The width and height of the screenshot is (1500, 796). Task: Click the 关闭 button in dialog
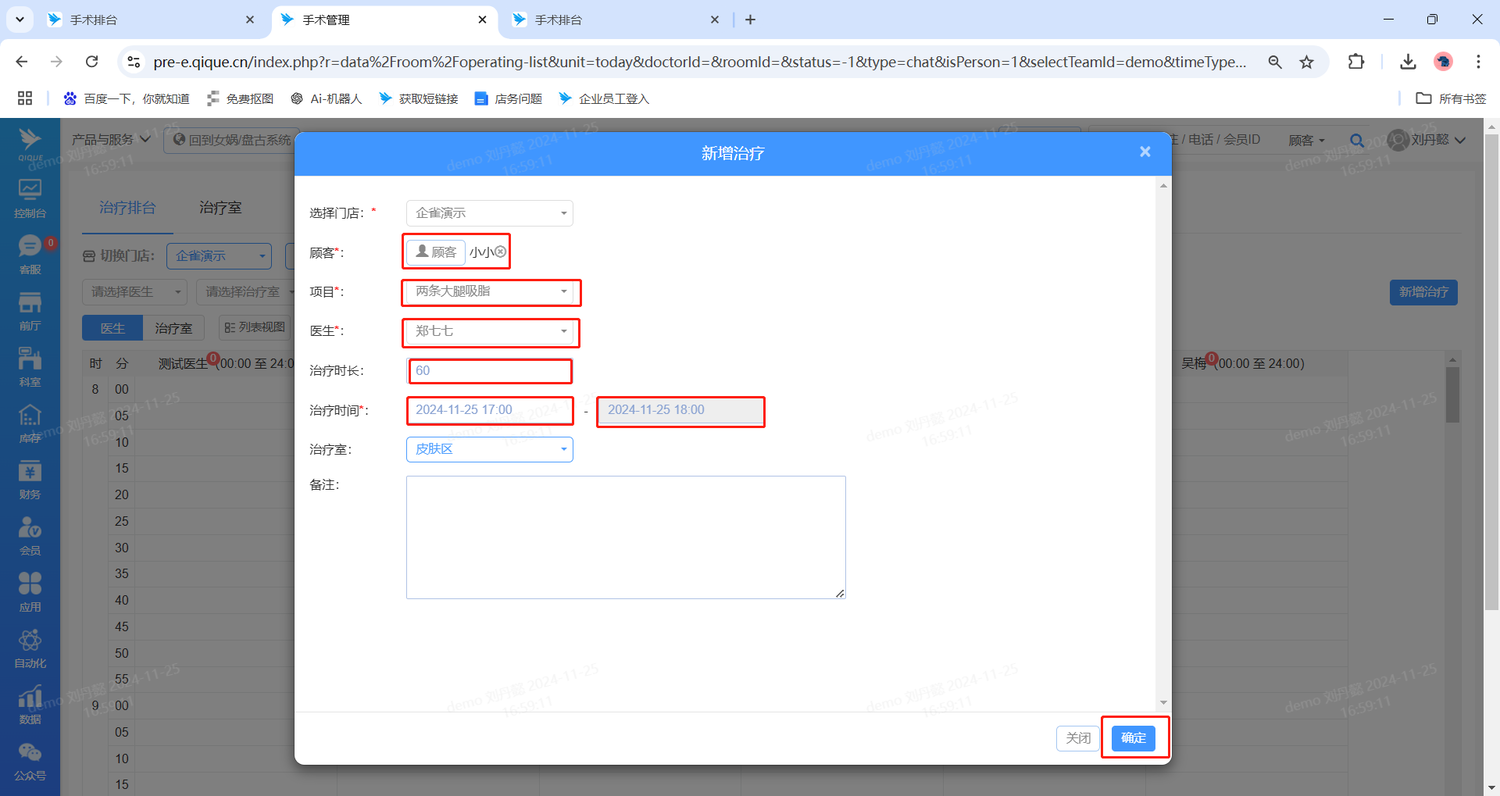(1078, 738)
